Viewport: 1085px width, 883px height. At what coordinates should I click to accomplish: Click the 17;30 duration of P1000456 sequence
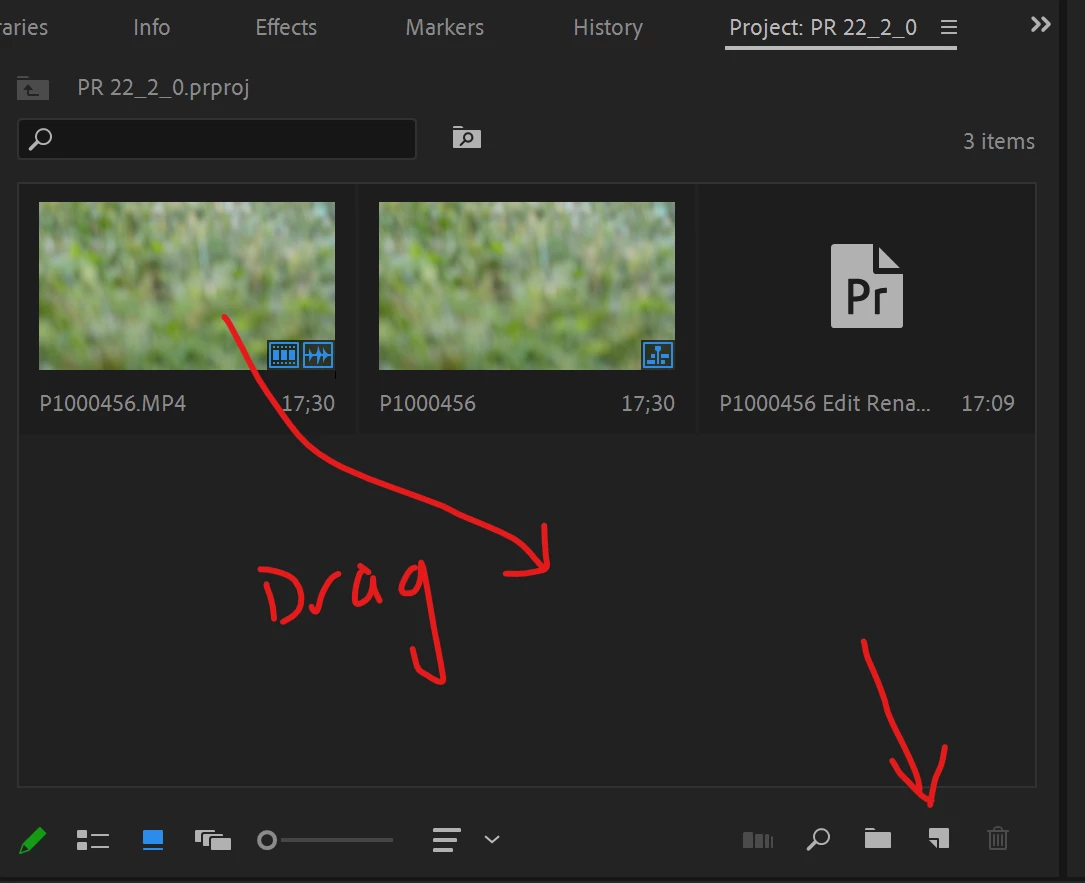click(648, 403)
